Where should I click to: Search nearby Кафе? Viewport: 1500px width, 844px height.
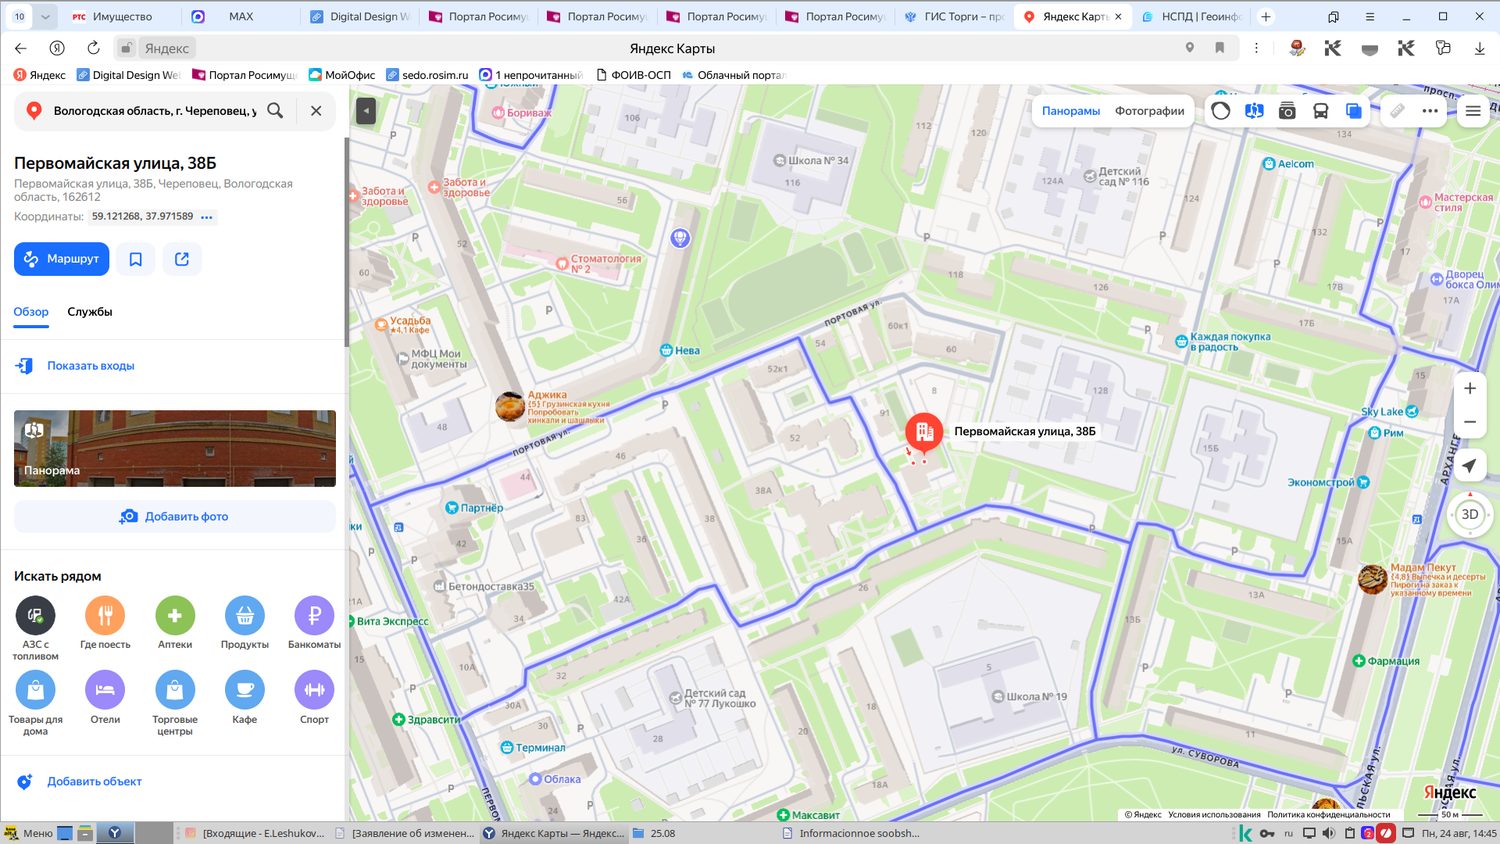click(x=245, y=698)
